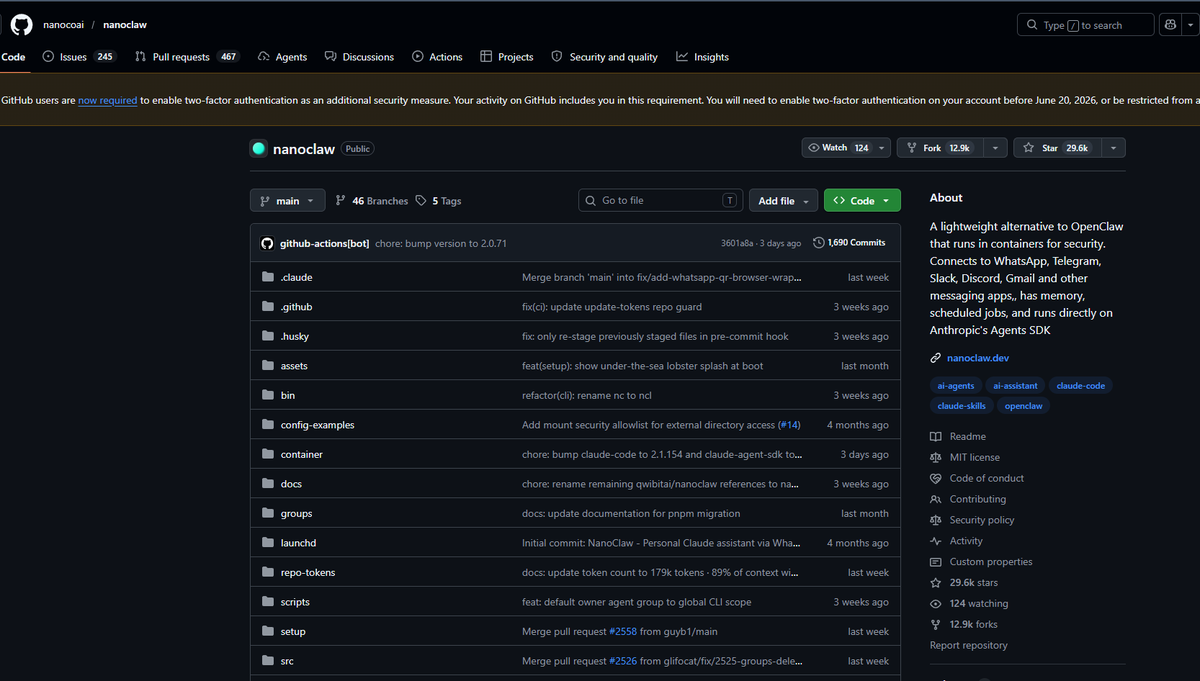Click the link icon beside nanoclaw.dev
This screenshot has height=681, width=1200.
pos(936,358)
